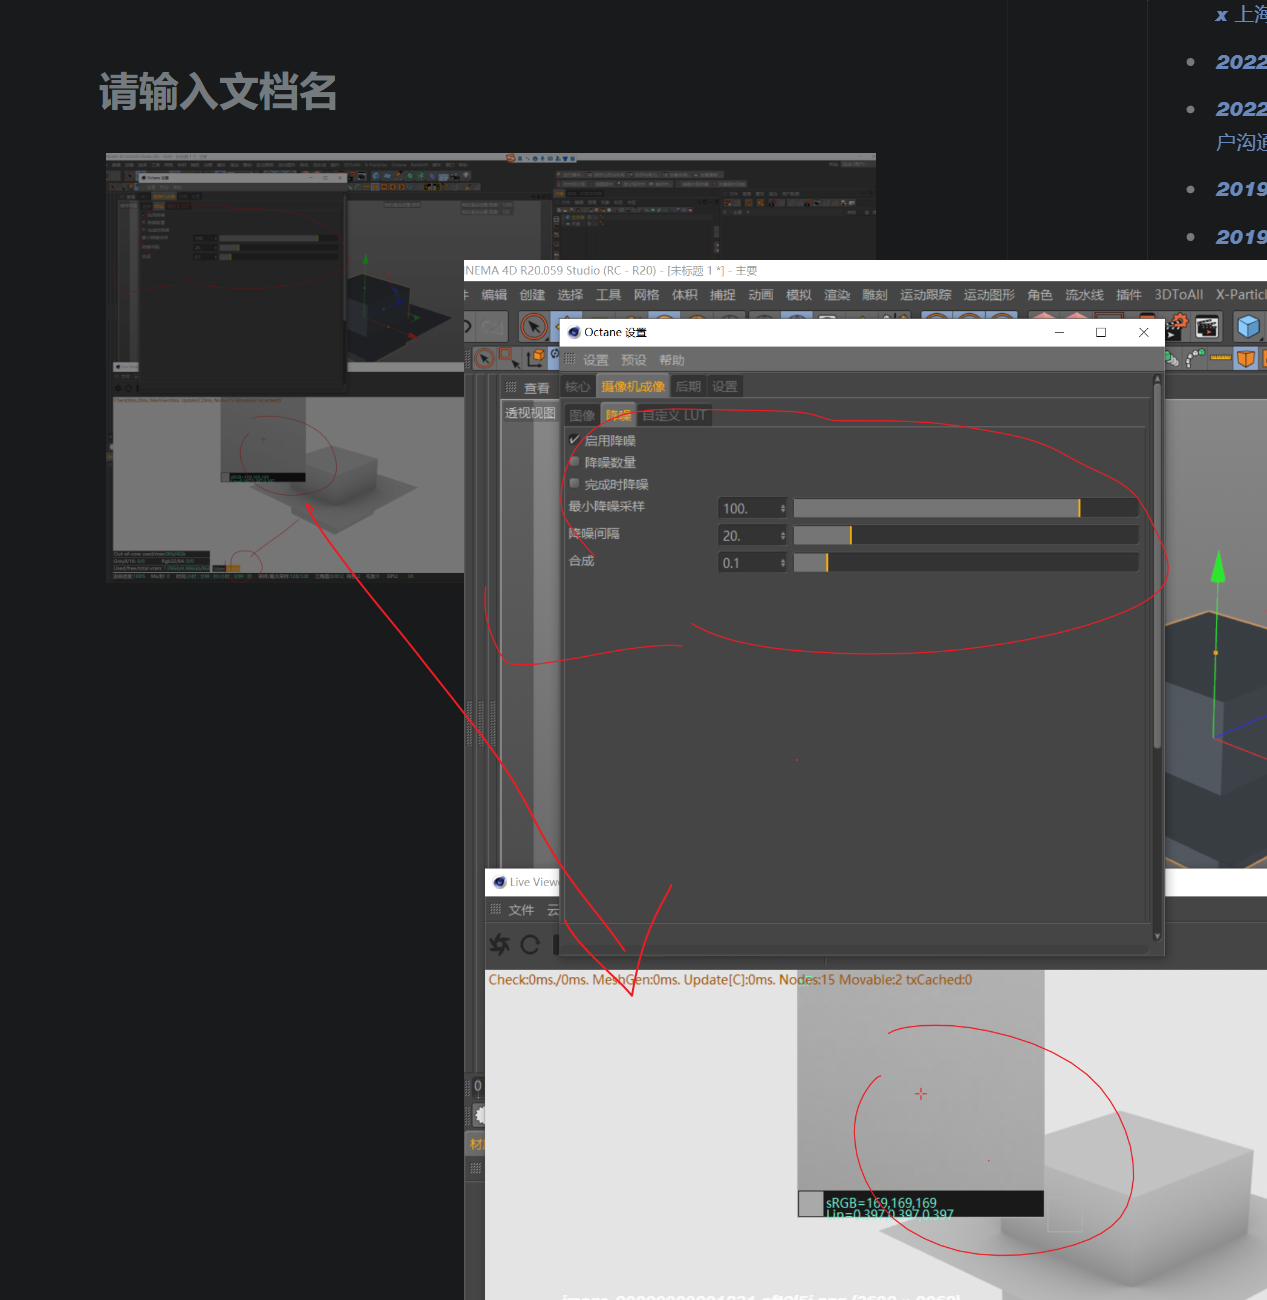Image resolution: width=1267 pixels, height=1300 pixels.
Task: Open the 雕刻 menu
Action: (874, 295)
